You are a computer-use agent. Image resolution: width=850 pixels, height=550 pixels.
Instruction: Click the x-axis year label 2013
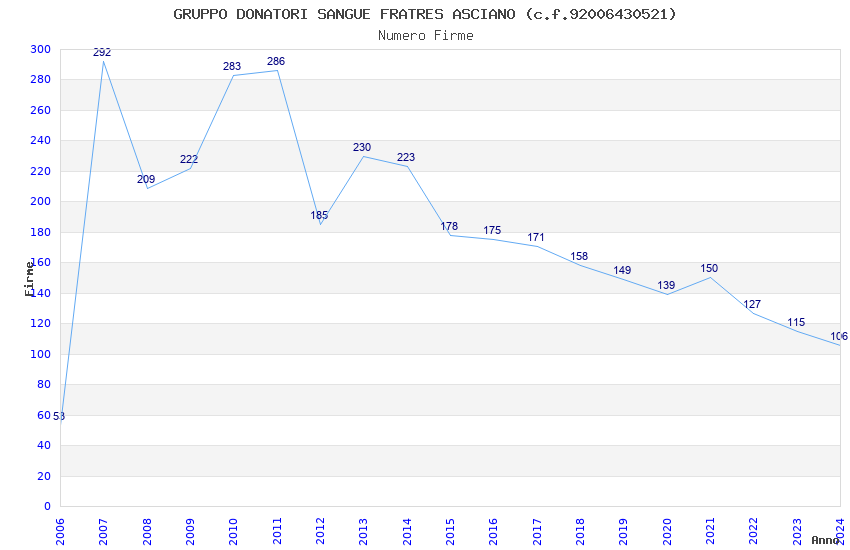click(x=363, y=532)
